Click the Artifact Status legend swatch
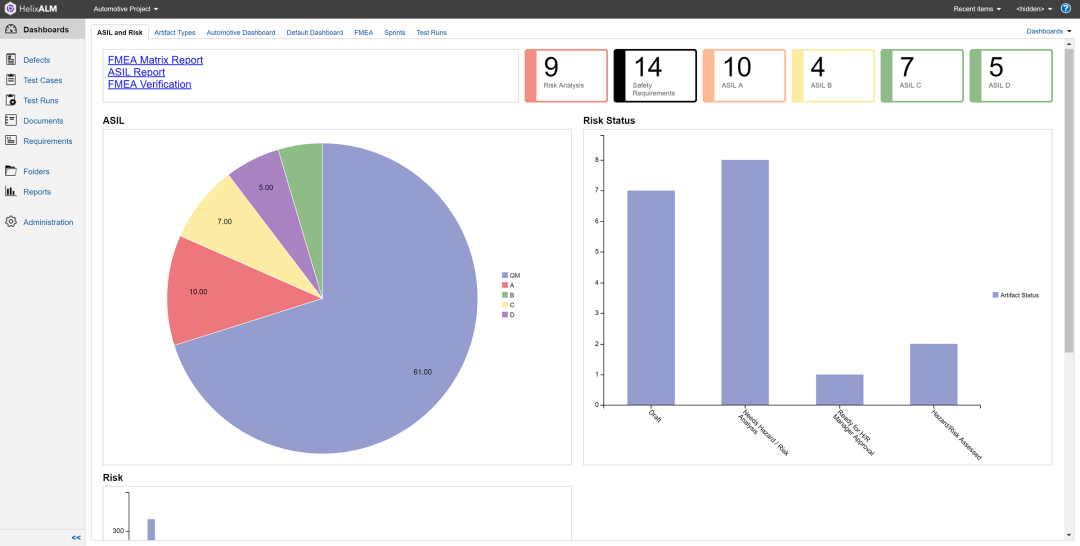This screenshot has width=1080, height=546. [x=995, y=295]
